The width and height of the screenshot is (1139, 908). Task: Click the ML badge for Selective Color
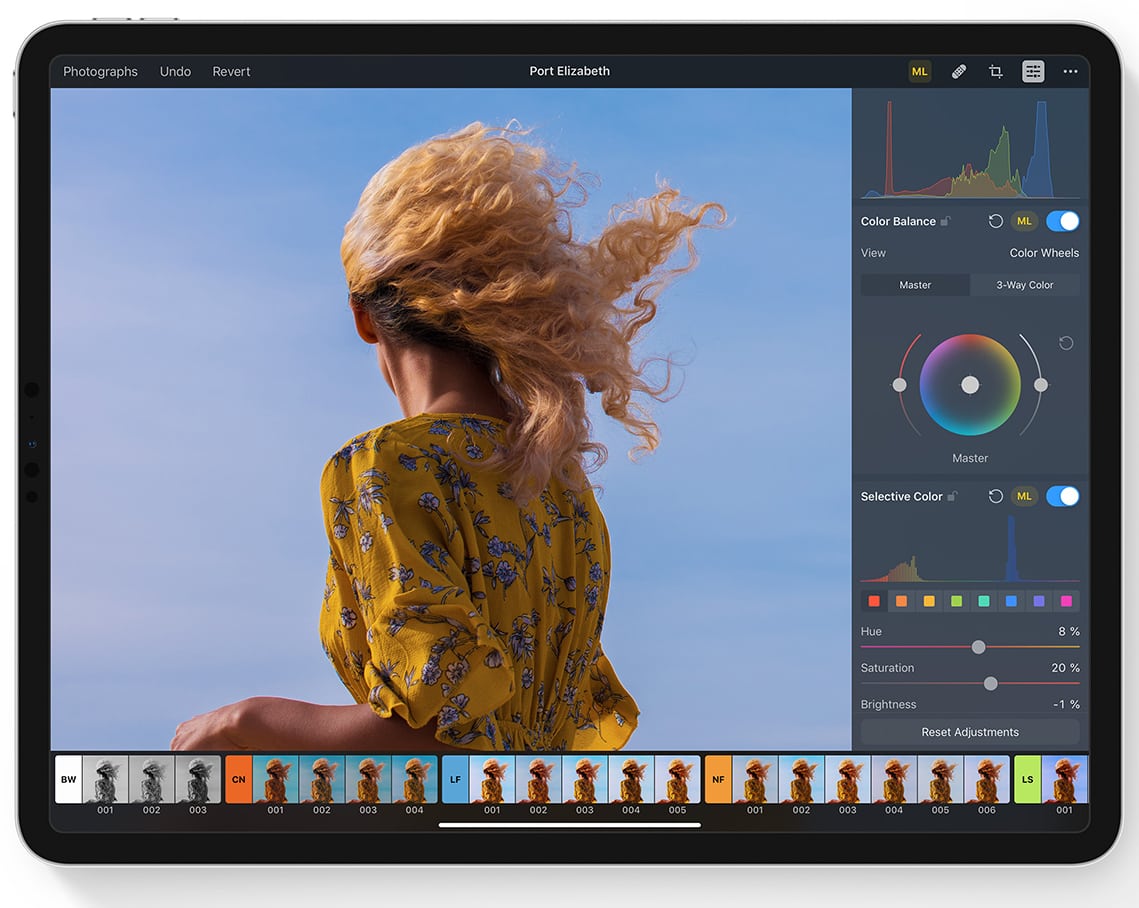(1023, 497)
